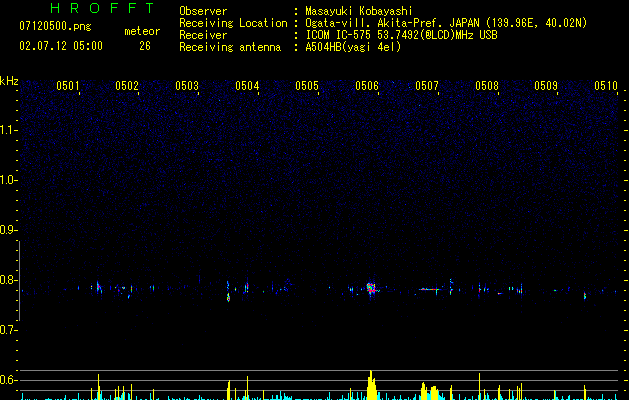Click the 'Receiving Location' field label
Viewport: 629px width, 400px height.
(x=233, y=23)
